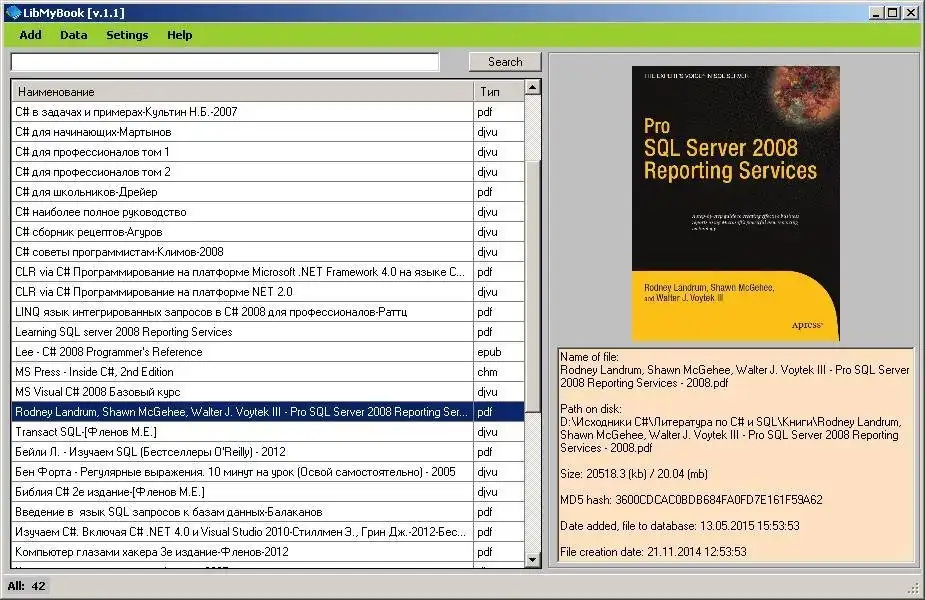Screen dimensions: 925x600
Task: Click the Search button
Action: tap(505, 61)
